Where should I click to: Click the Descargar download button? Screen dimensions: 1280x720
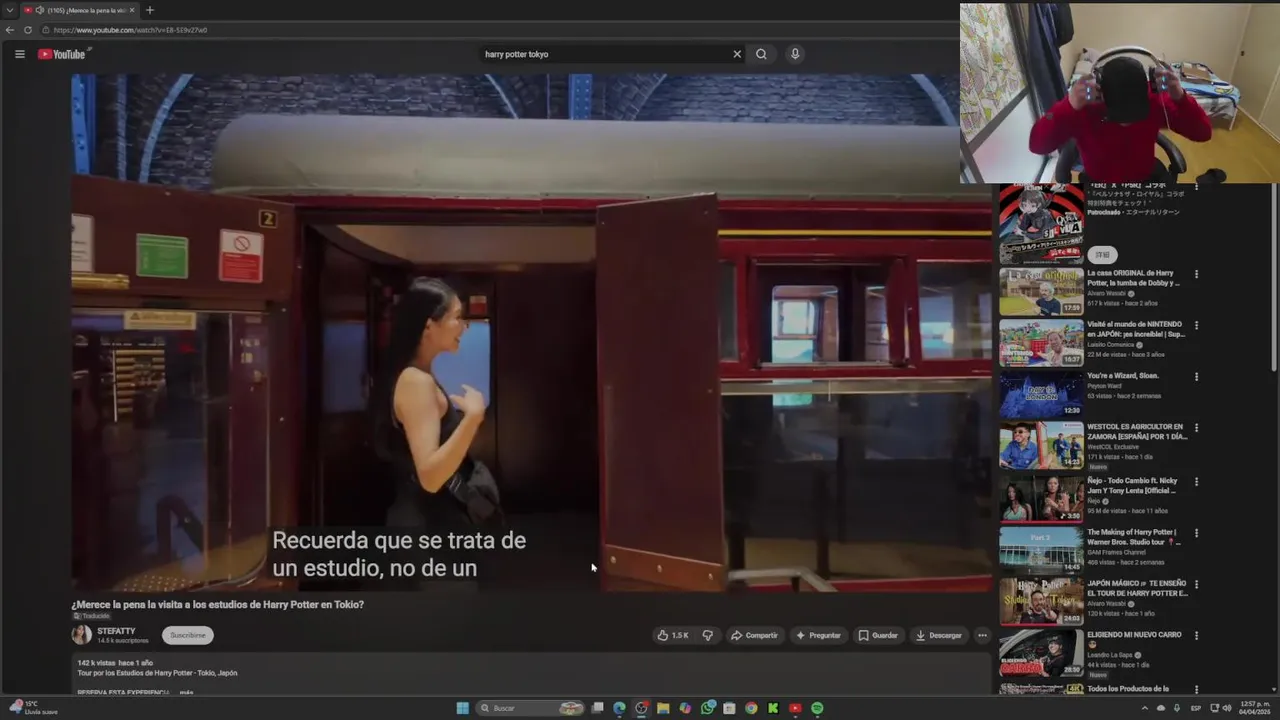(x=938, y=635)
